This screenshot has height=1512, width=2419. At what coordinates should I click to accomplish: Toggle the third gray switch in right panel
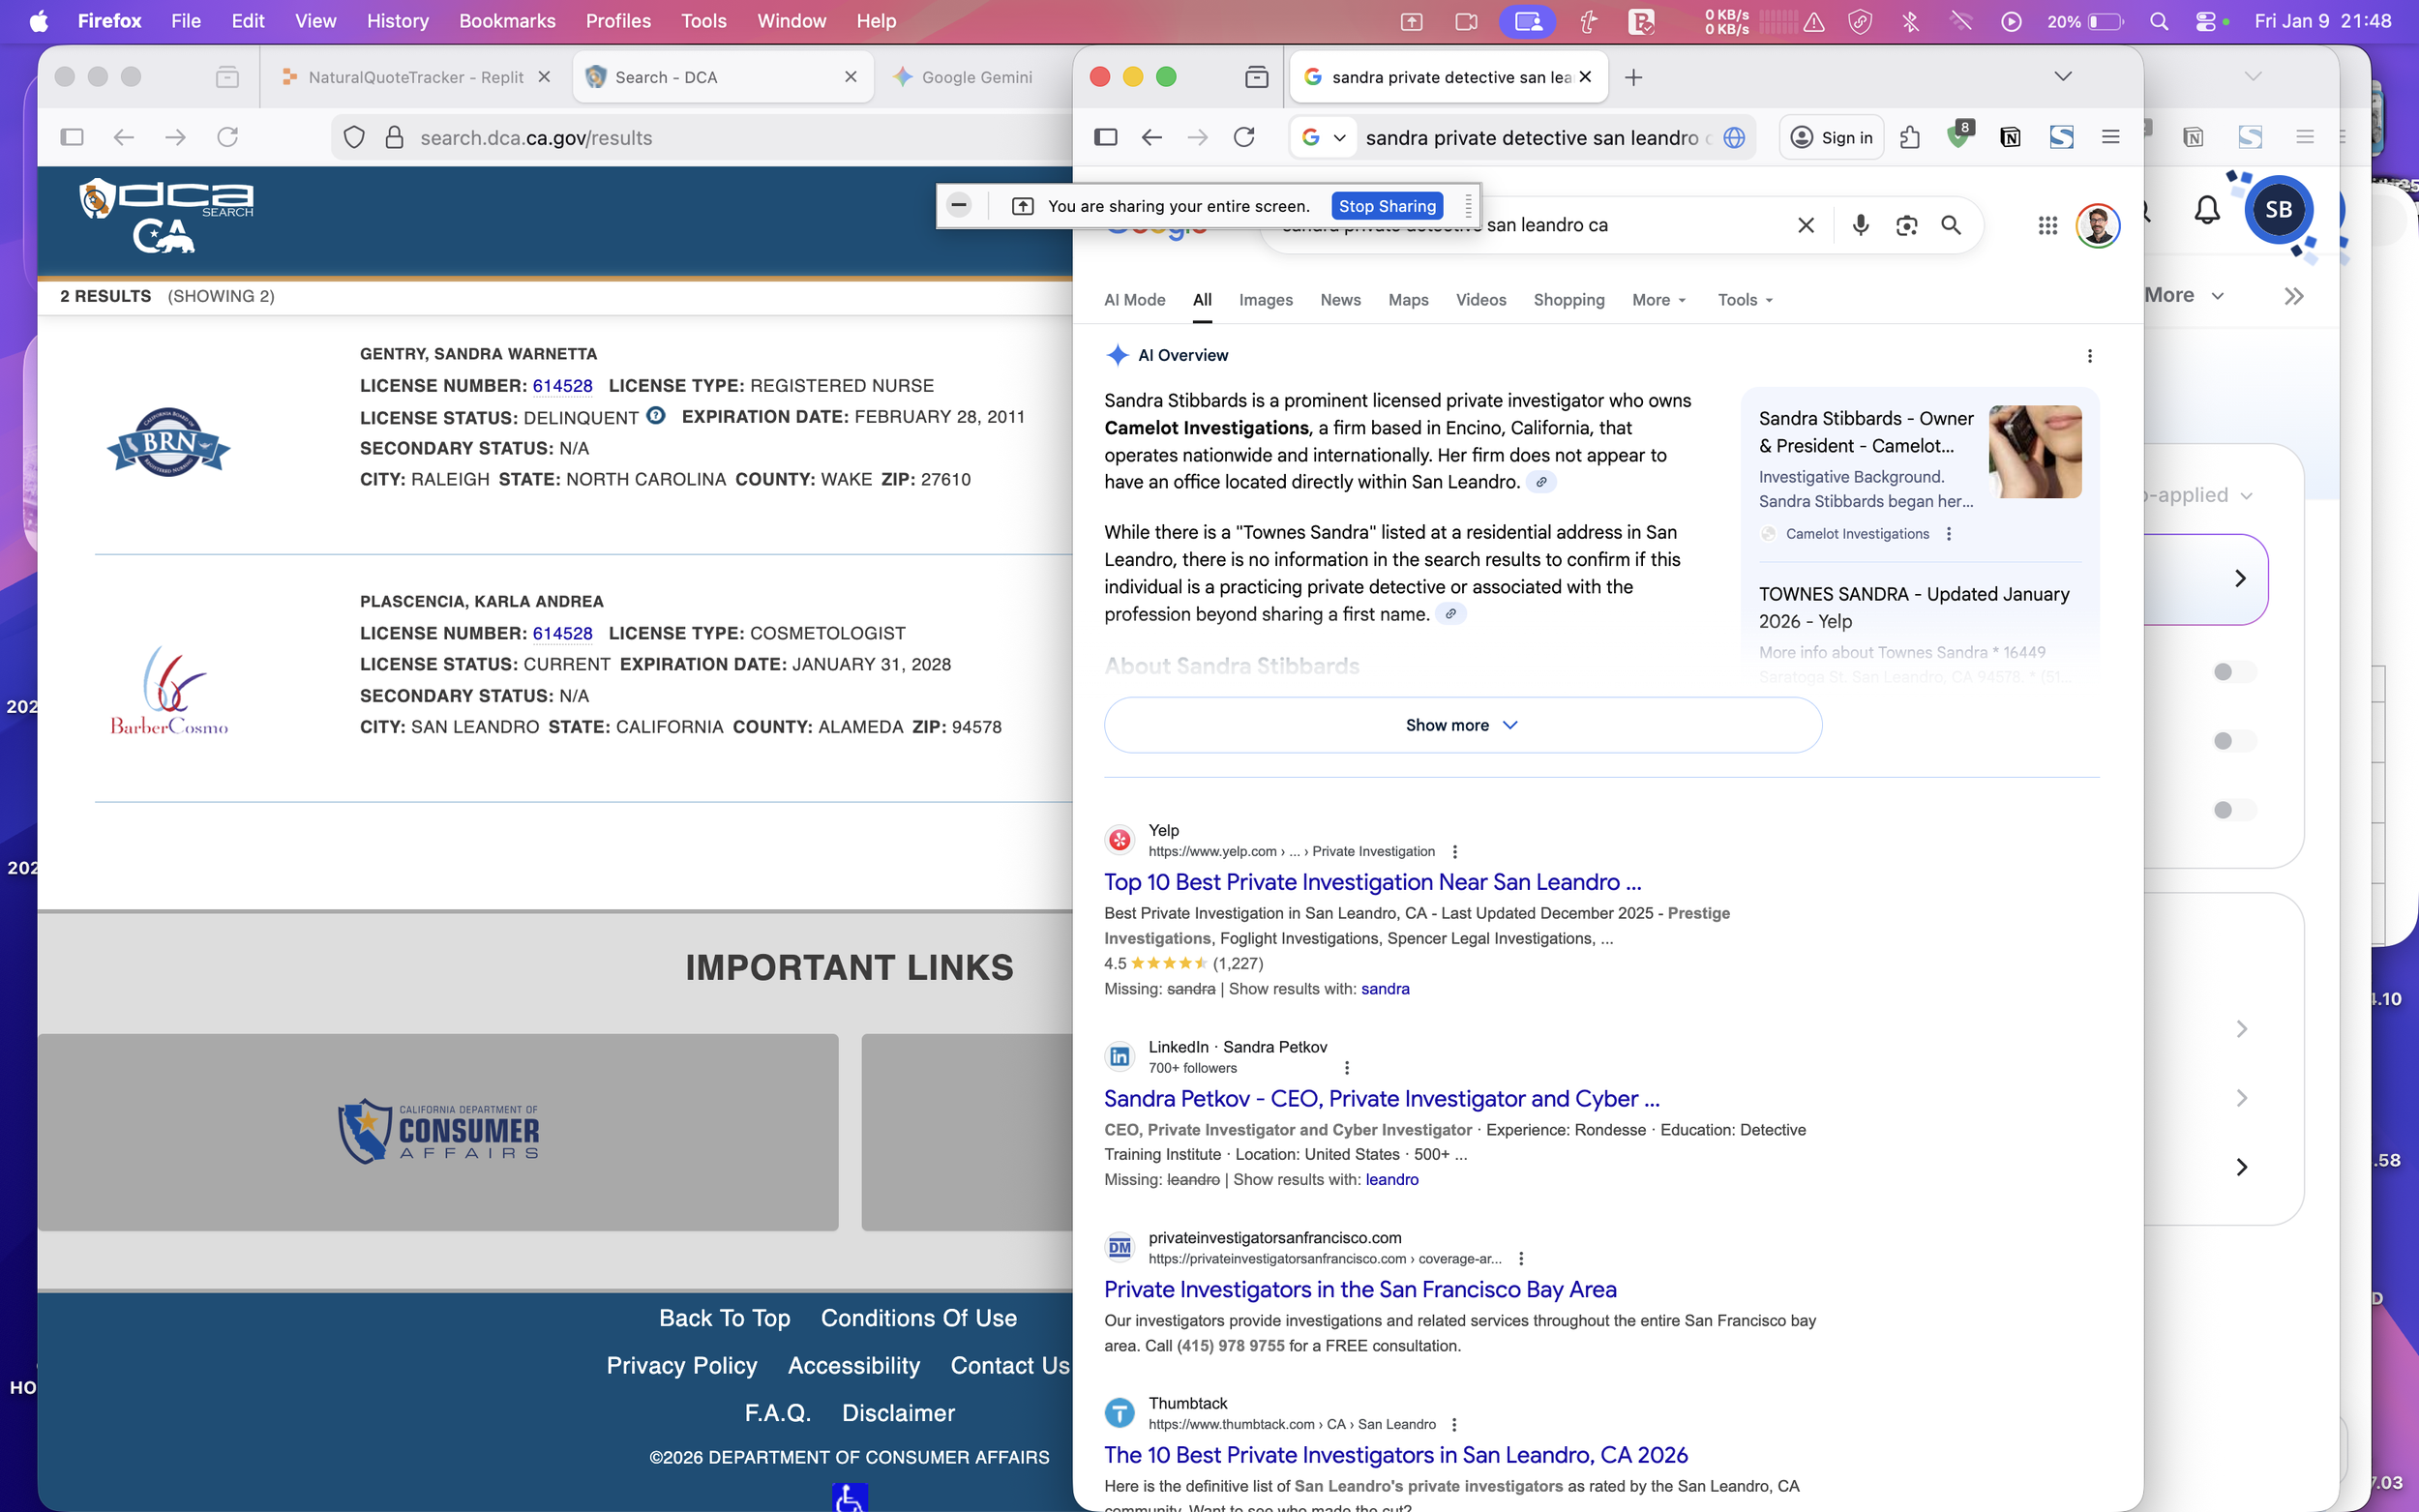(x=2232, y=810)
